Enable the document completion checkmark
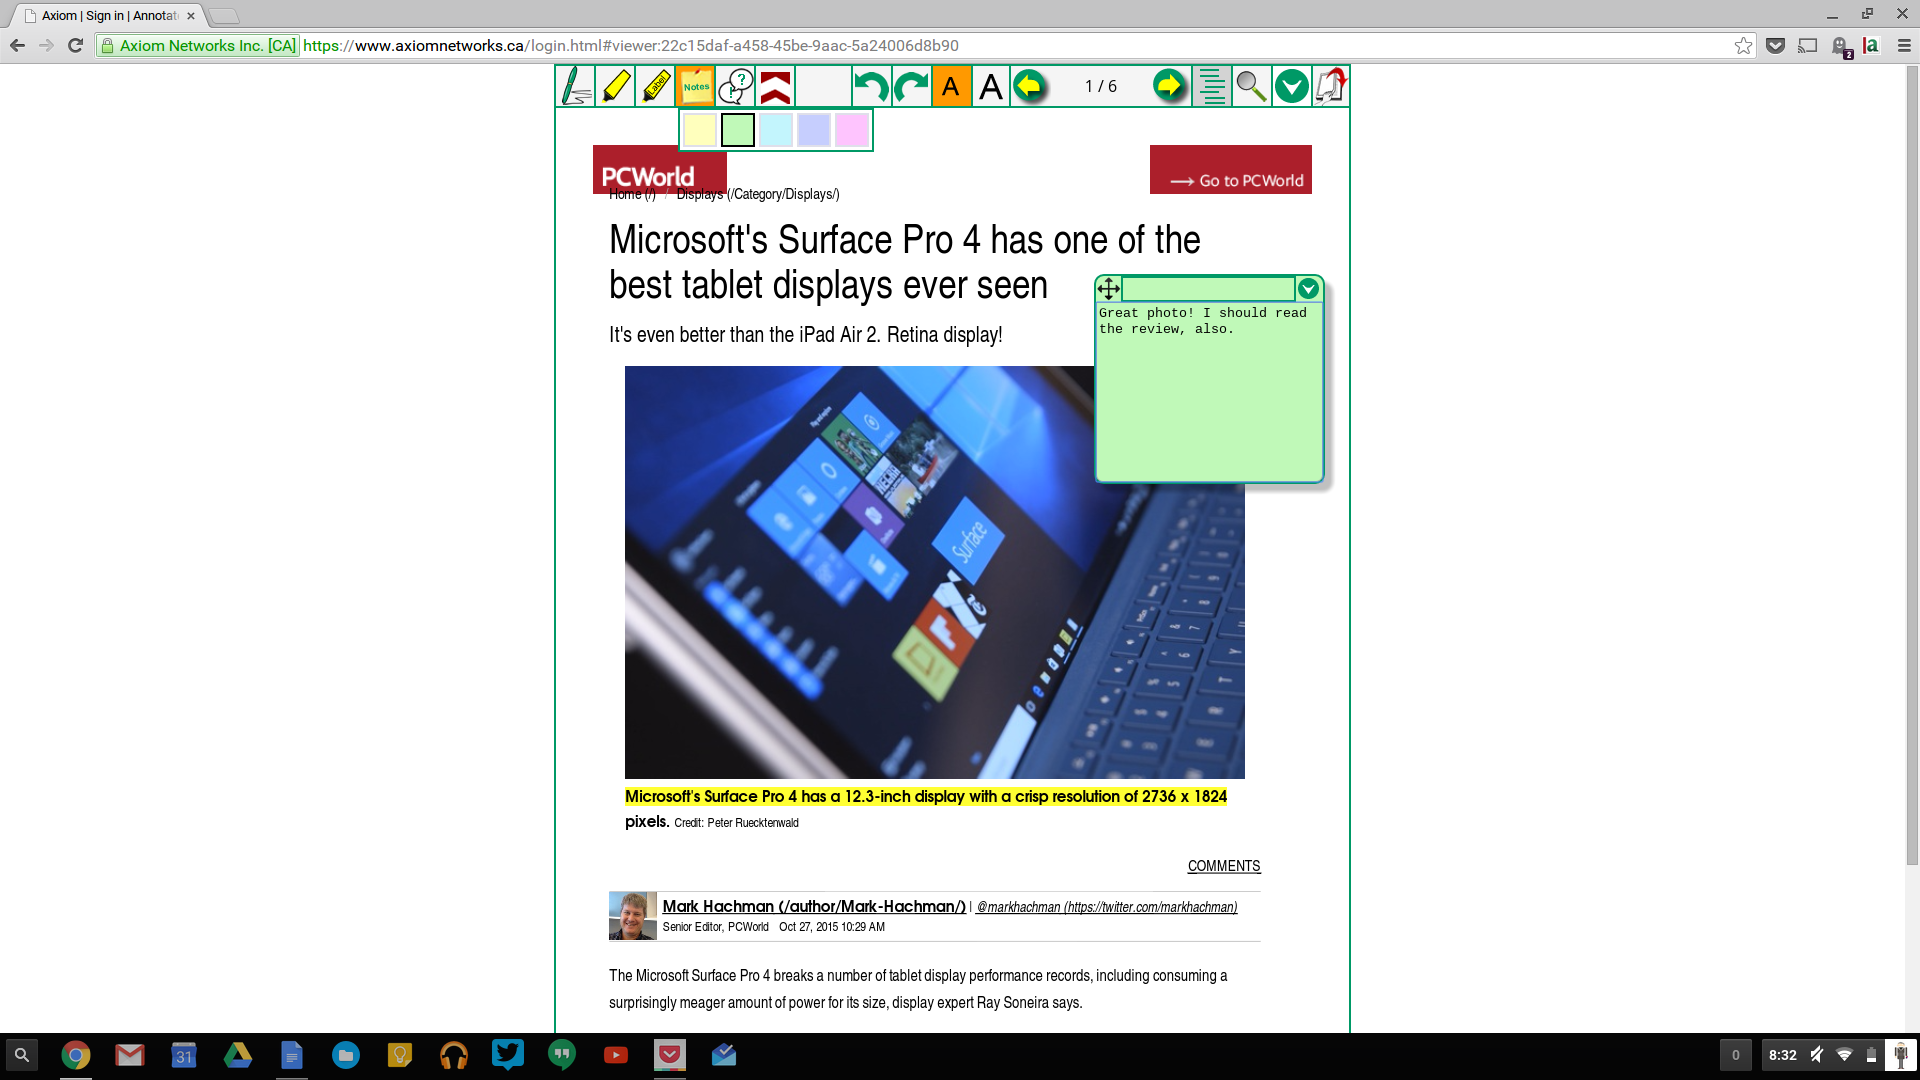This screenshot has height=1080, width=1920. point(1291,86)
